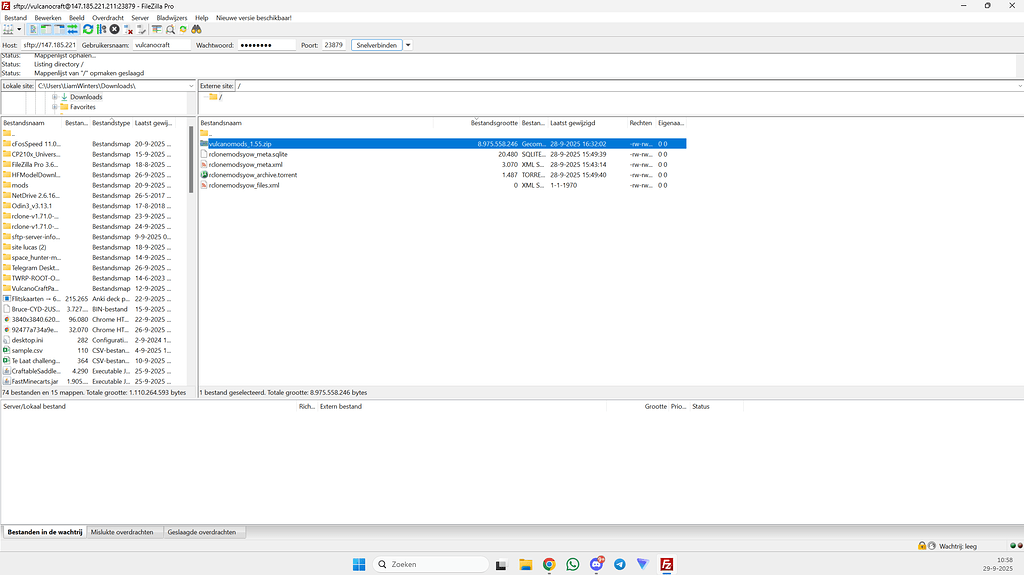The height and width of the screenshot is (575, 1024).
Task: Sort local files by Bestandstype column
Action: tap(111, 123)
